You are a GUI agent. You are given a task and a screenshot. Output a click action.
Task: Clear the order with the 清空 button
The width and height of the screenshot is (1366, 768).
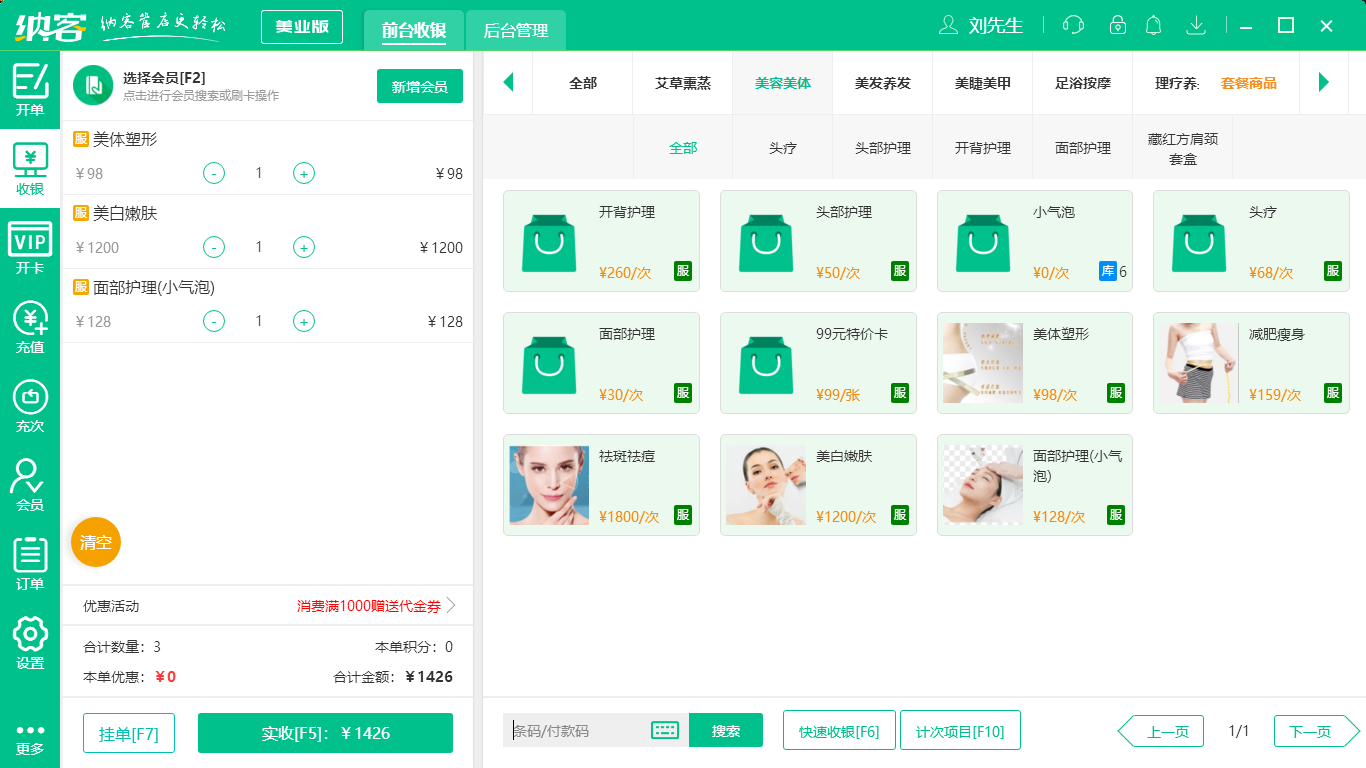pyautogui.click(x=95, y=540)
